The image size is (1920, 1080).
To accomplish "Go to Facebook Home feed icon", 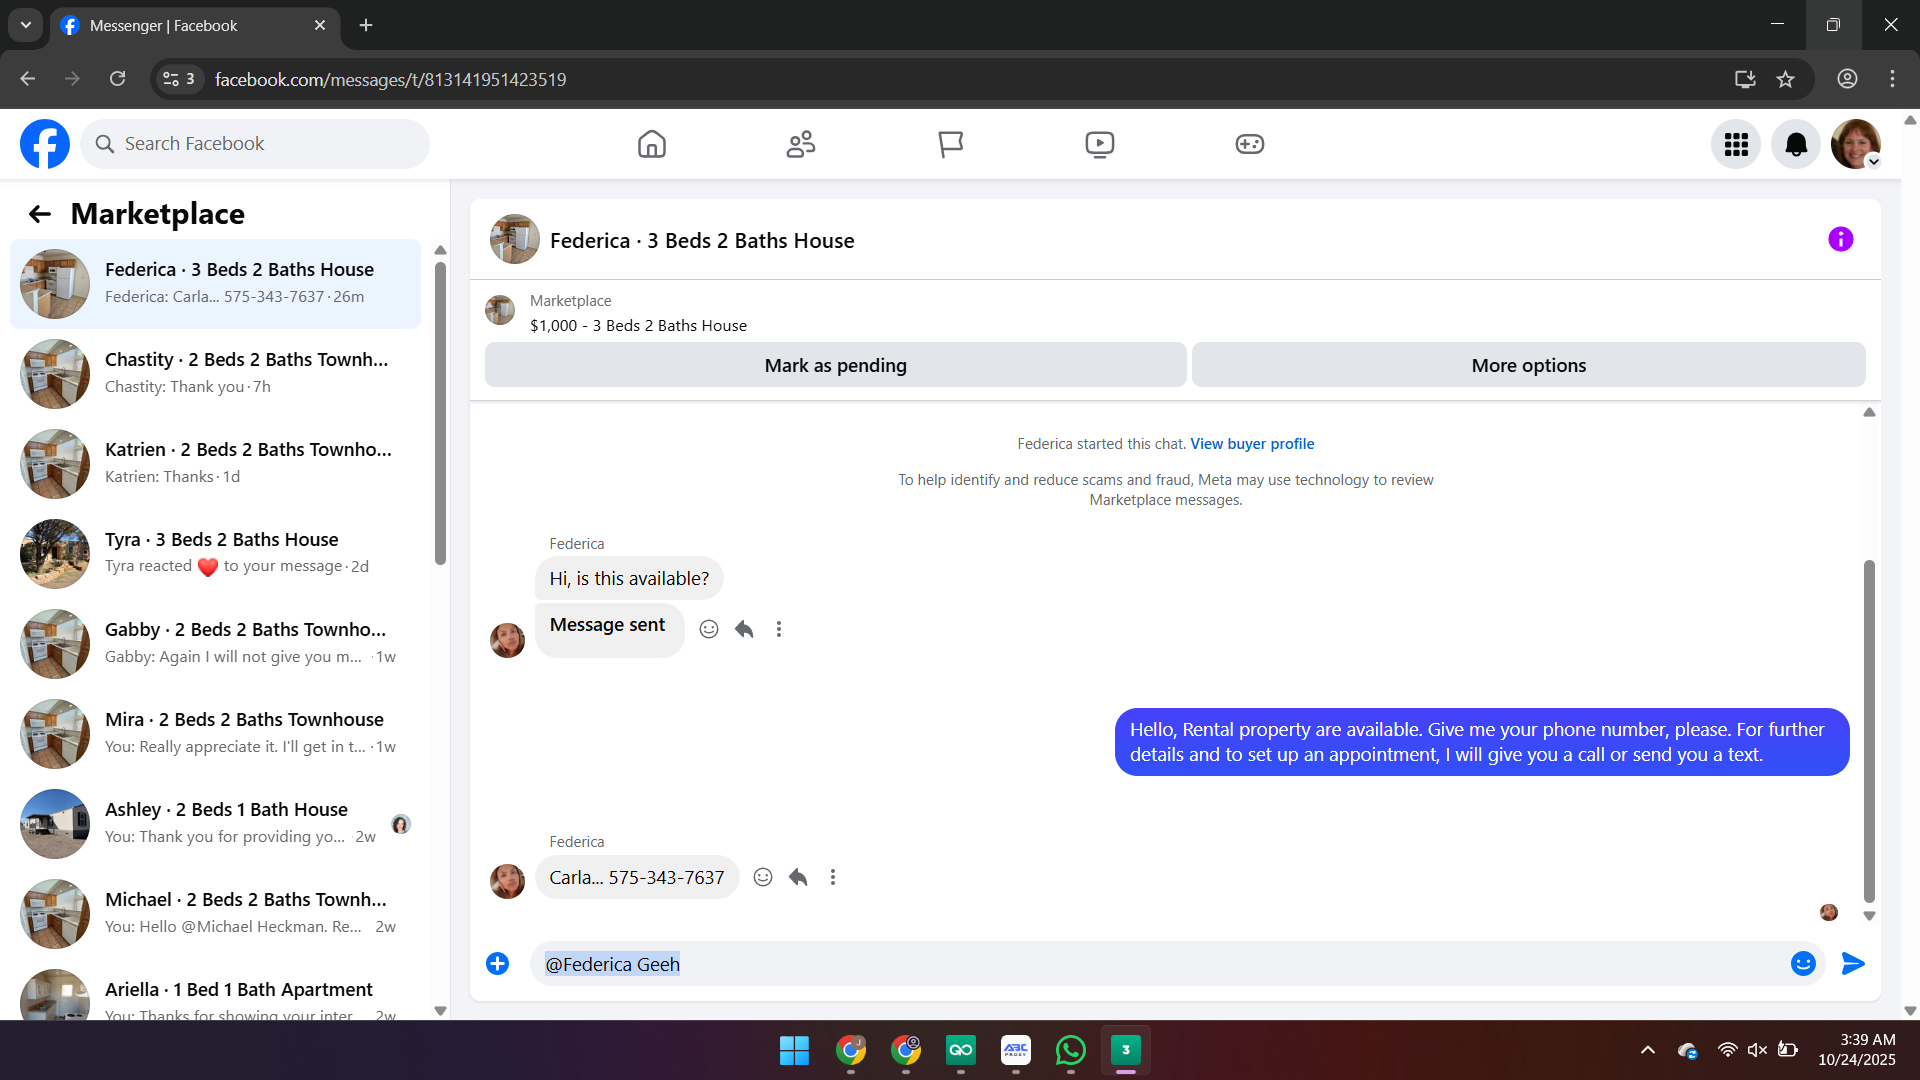I will pos(651,144).
